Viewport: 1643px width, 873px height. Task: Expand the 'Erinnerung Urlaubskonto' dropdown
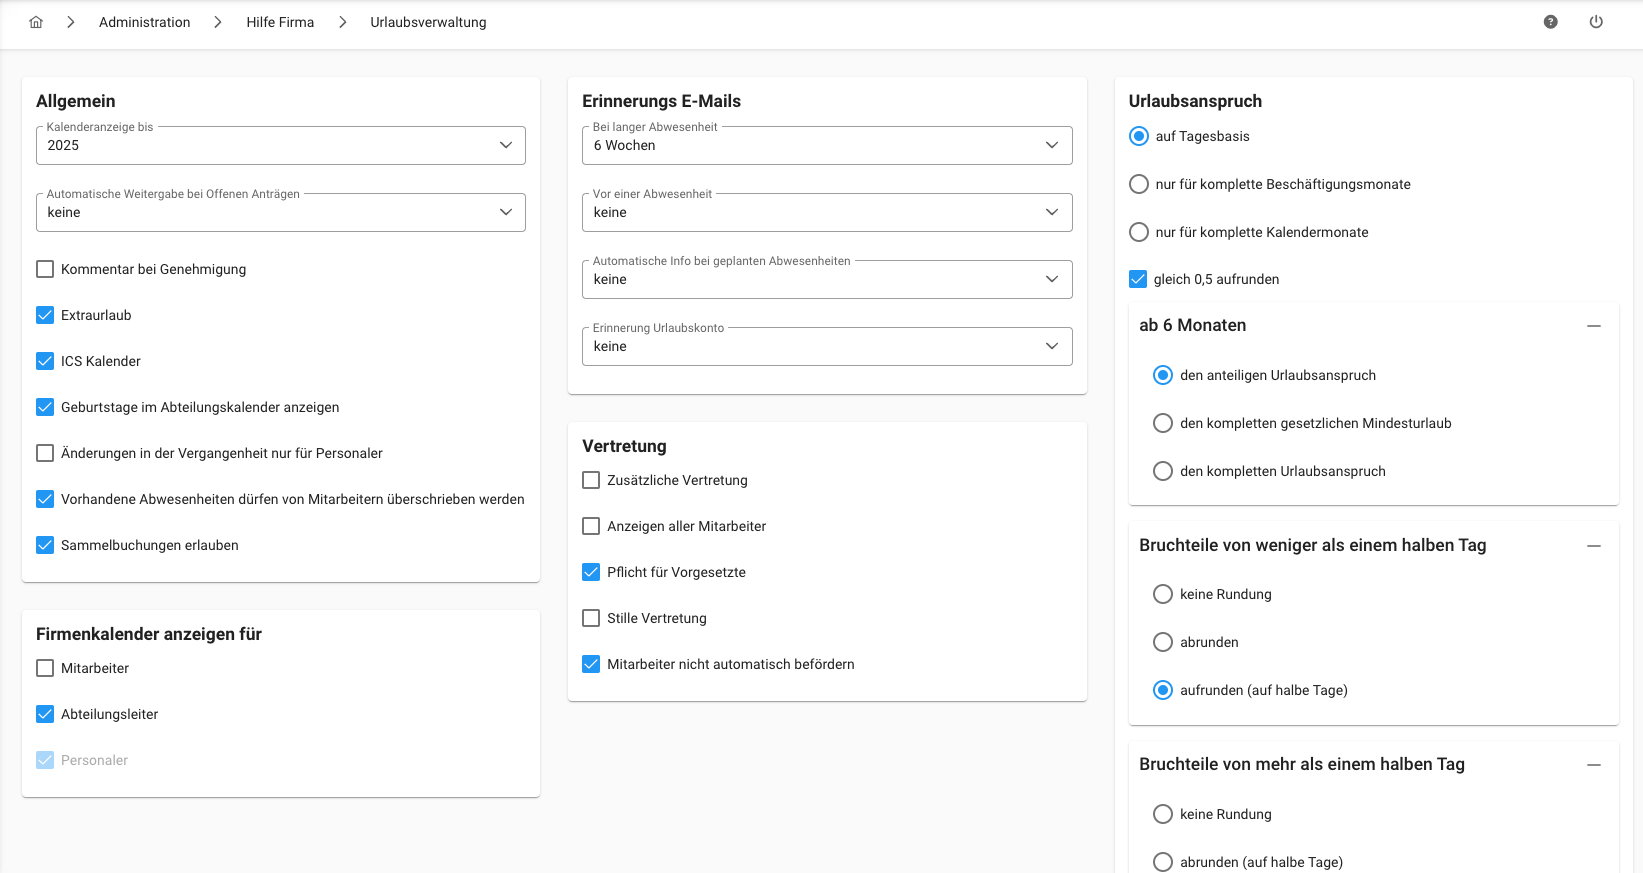(826, 346)
